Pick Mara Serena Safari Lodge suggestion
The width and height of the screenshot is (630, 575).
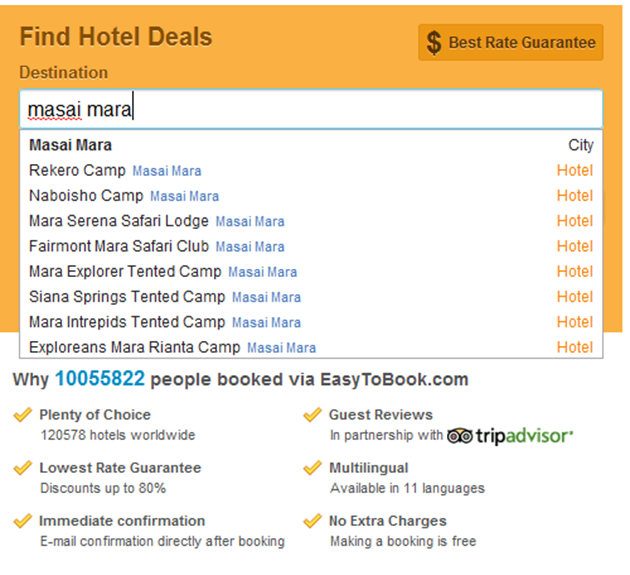119,221
